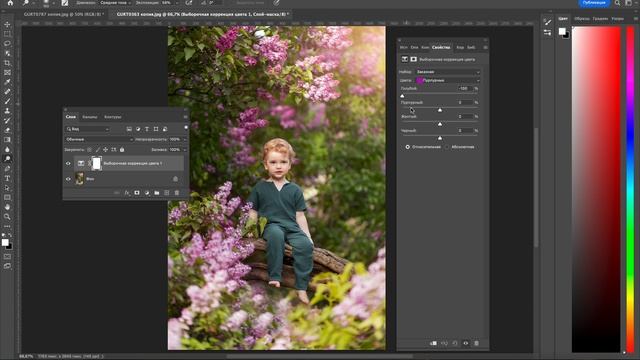Click the mask icon in Properties header

[413, 59]
